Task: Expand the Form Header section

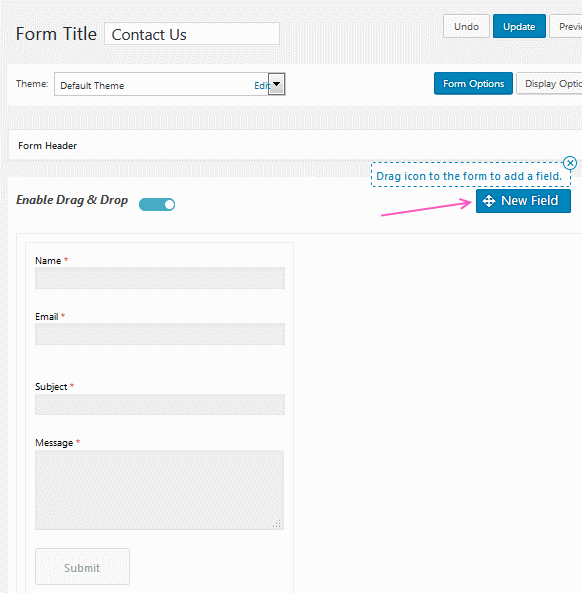Action: point(295,146)
